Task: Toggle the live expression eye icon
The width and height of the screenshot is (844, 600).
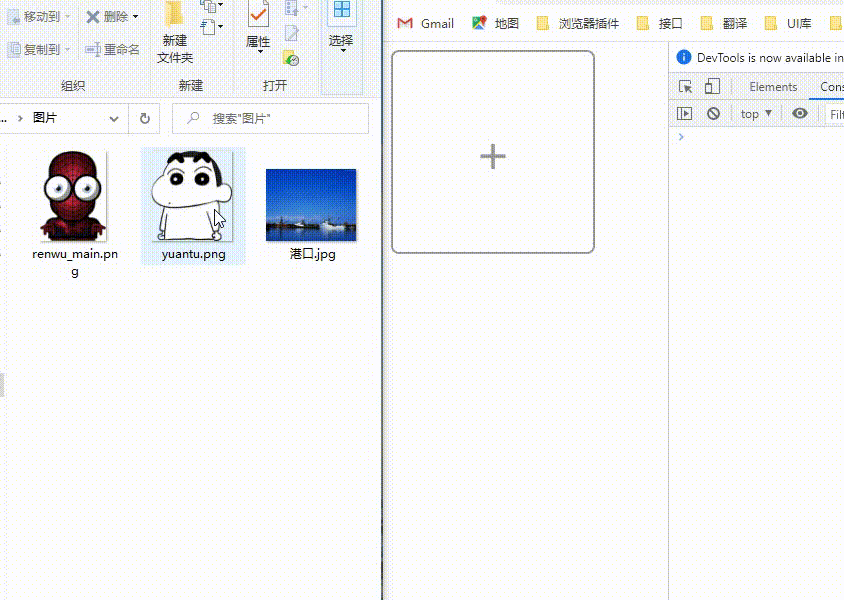Action: click(799, 113)
